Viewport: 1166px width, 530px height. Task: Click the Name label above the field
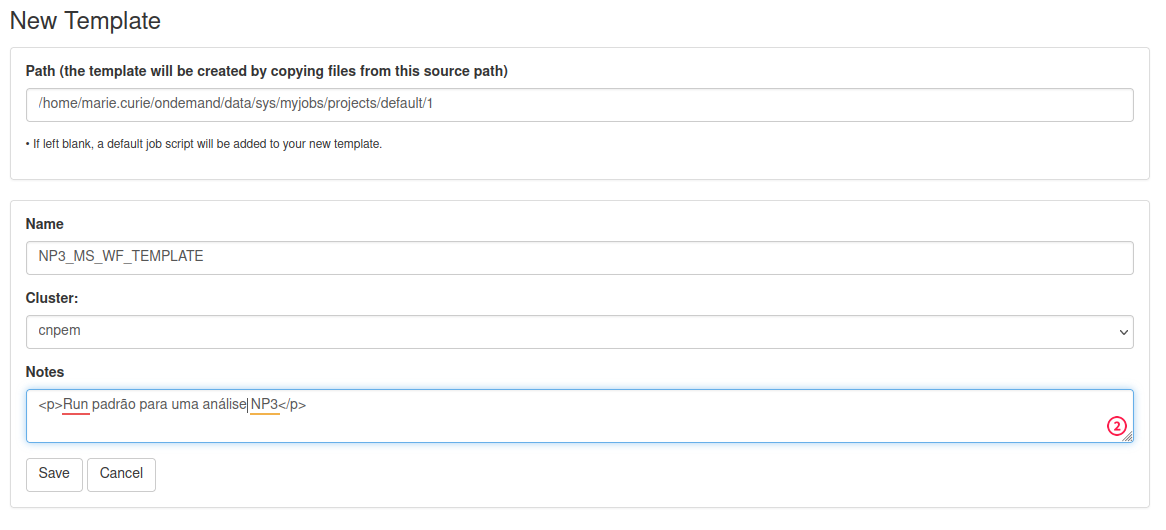point(45,224)
